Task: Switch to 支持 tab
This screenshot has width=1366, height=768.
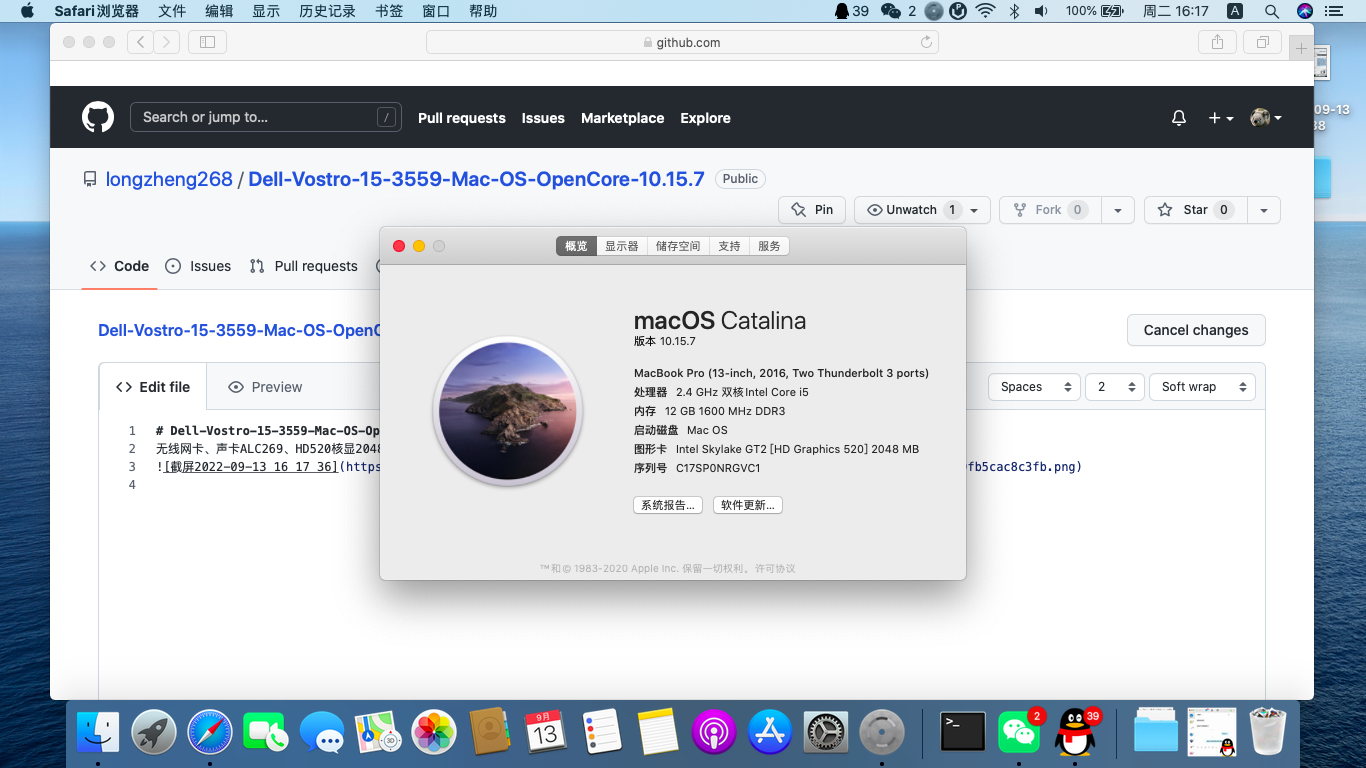Action: point(729,246)
